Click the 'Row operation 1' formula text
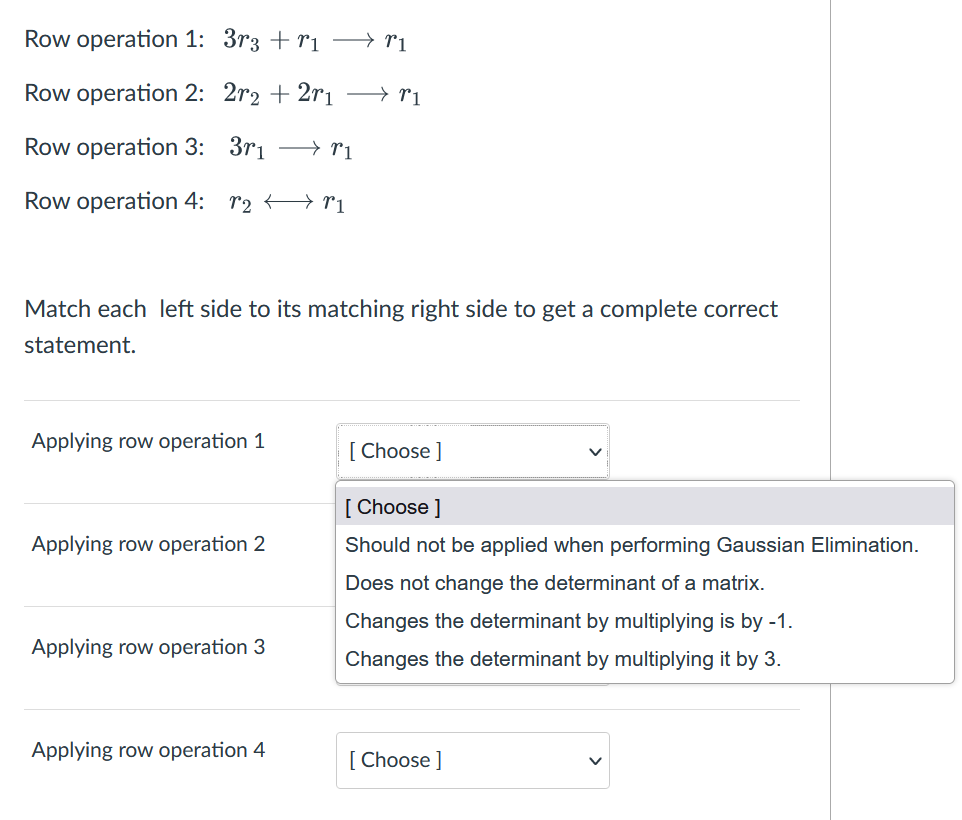 coord(215,38)
